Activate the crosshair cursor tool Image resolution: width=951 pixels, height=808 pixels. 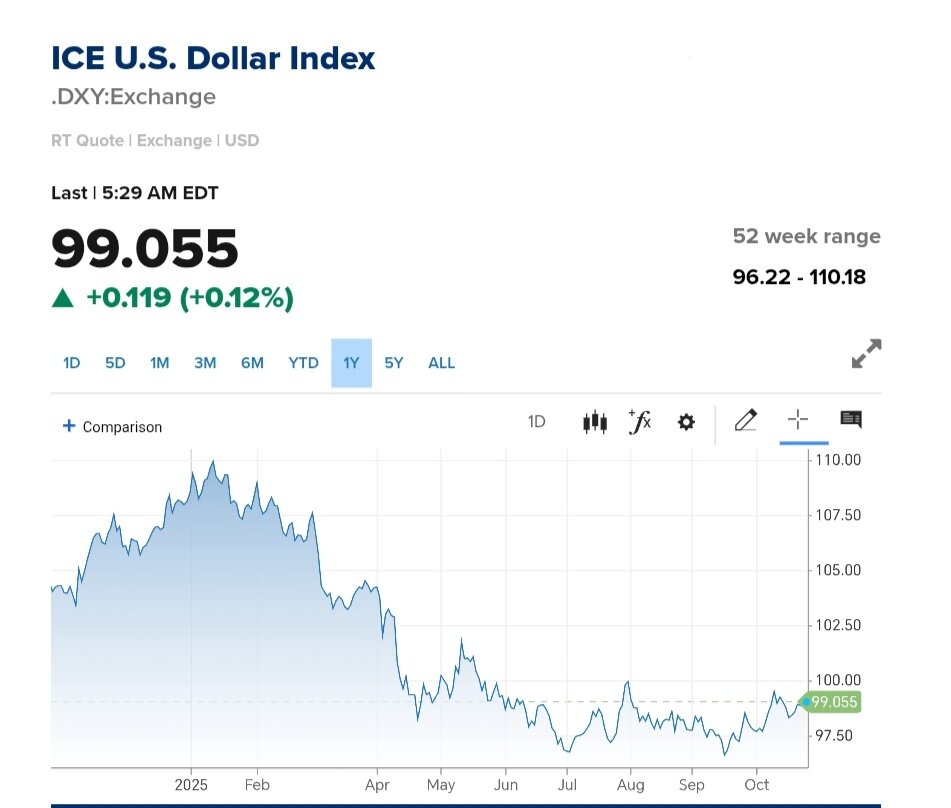tap(797, 420)
